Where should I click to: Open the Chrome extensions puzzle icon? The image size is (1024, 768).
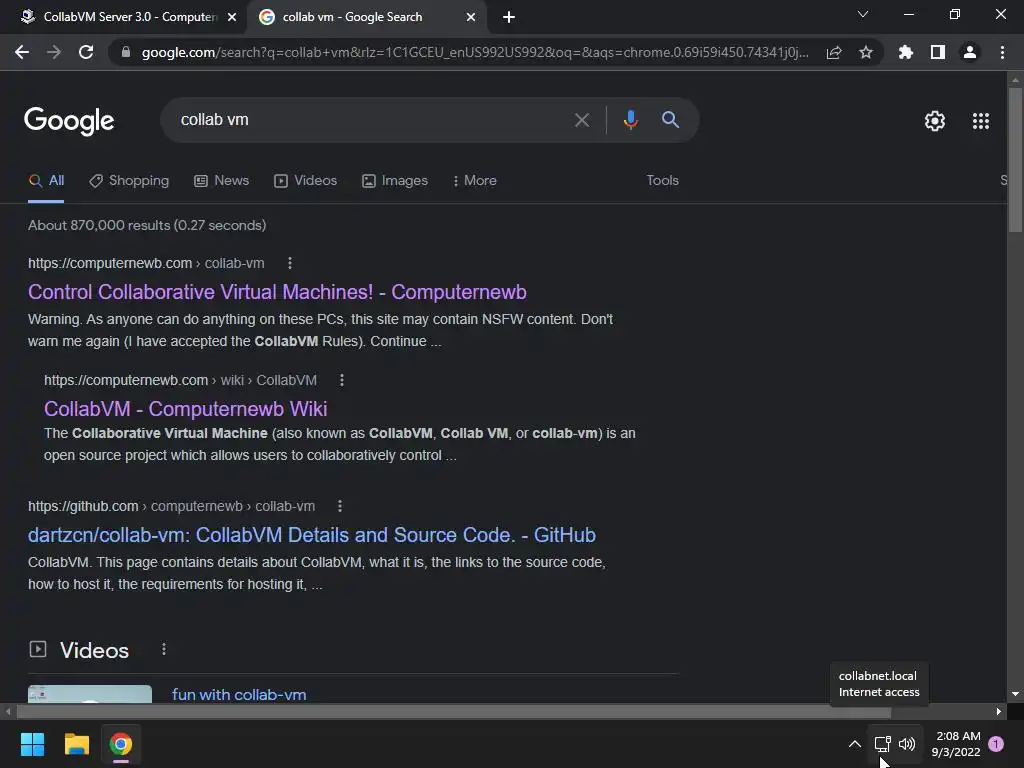(905, 52)
